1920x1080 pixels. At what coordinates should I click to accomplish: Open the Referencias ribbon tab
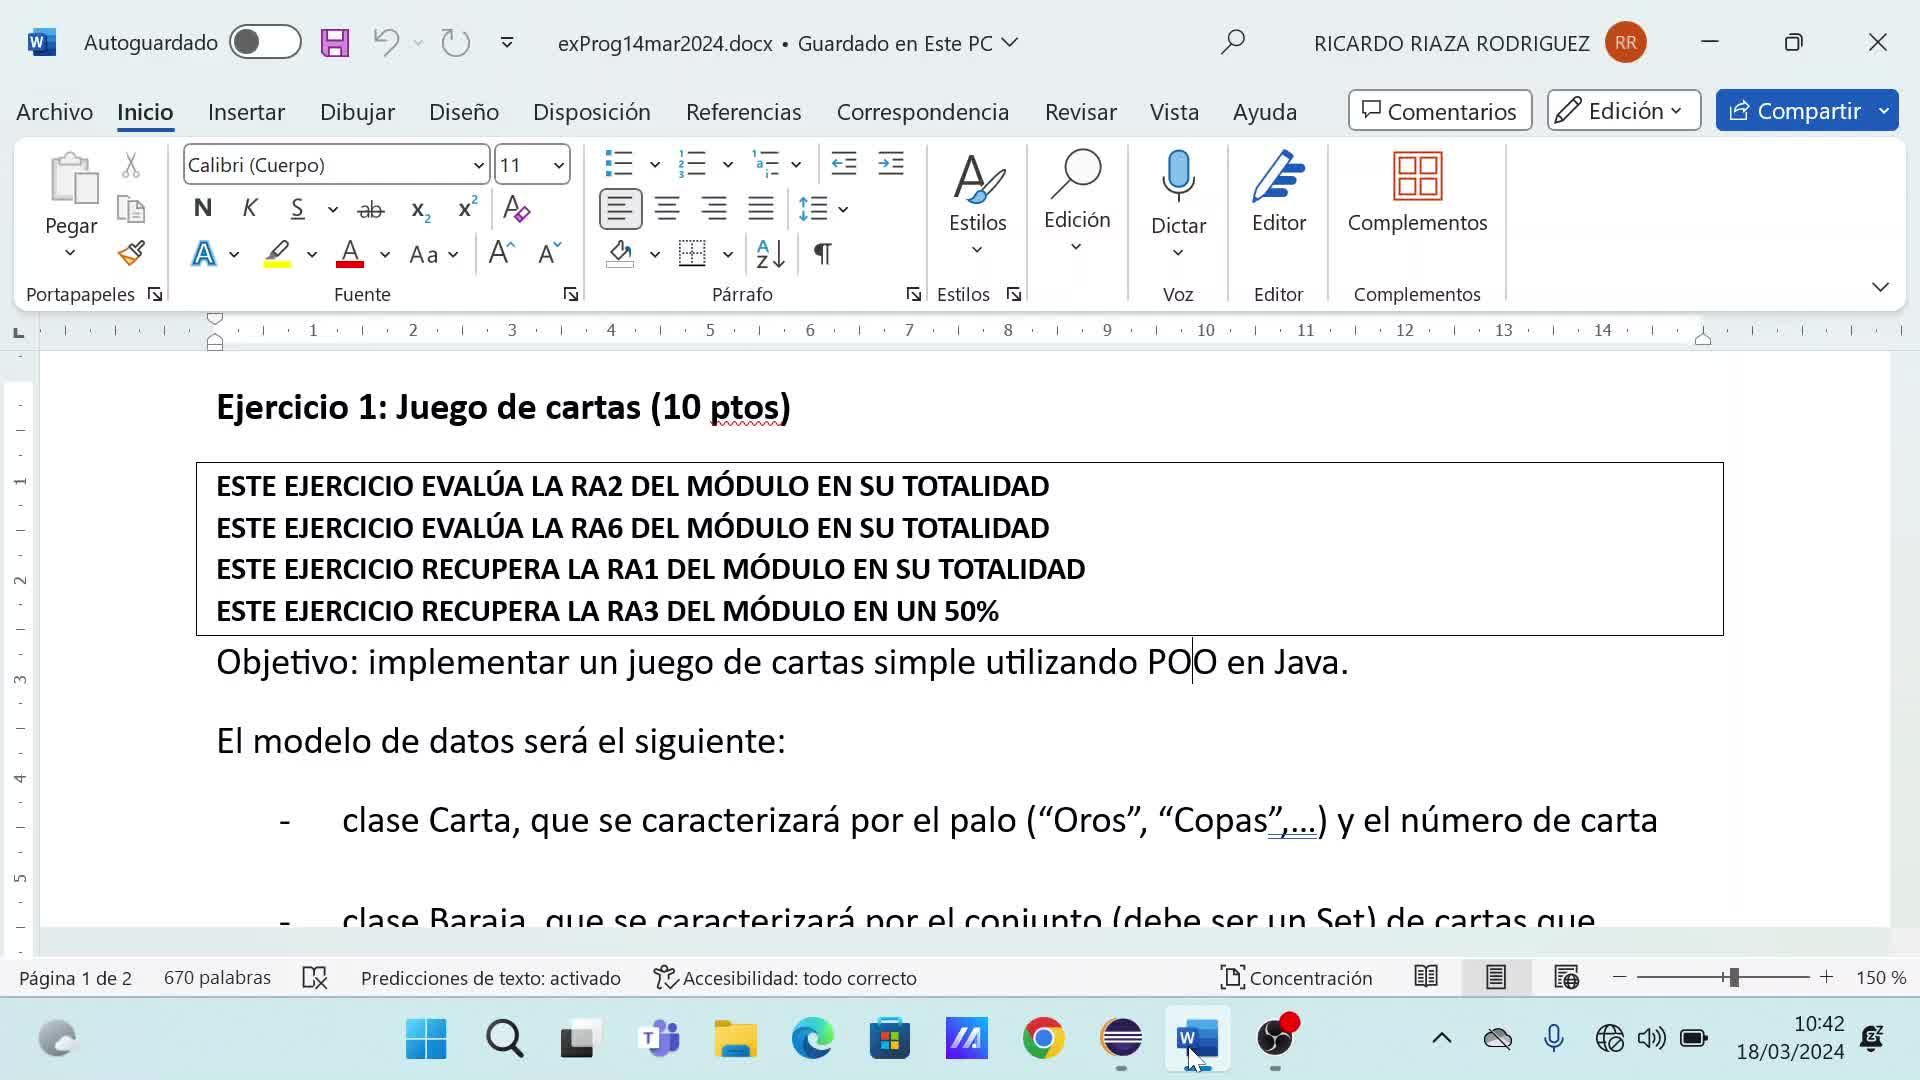(743, 112)
